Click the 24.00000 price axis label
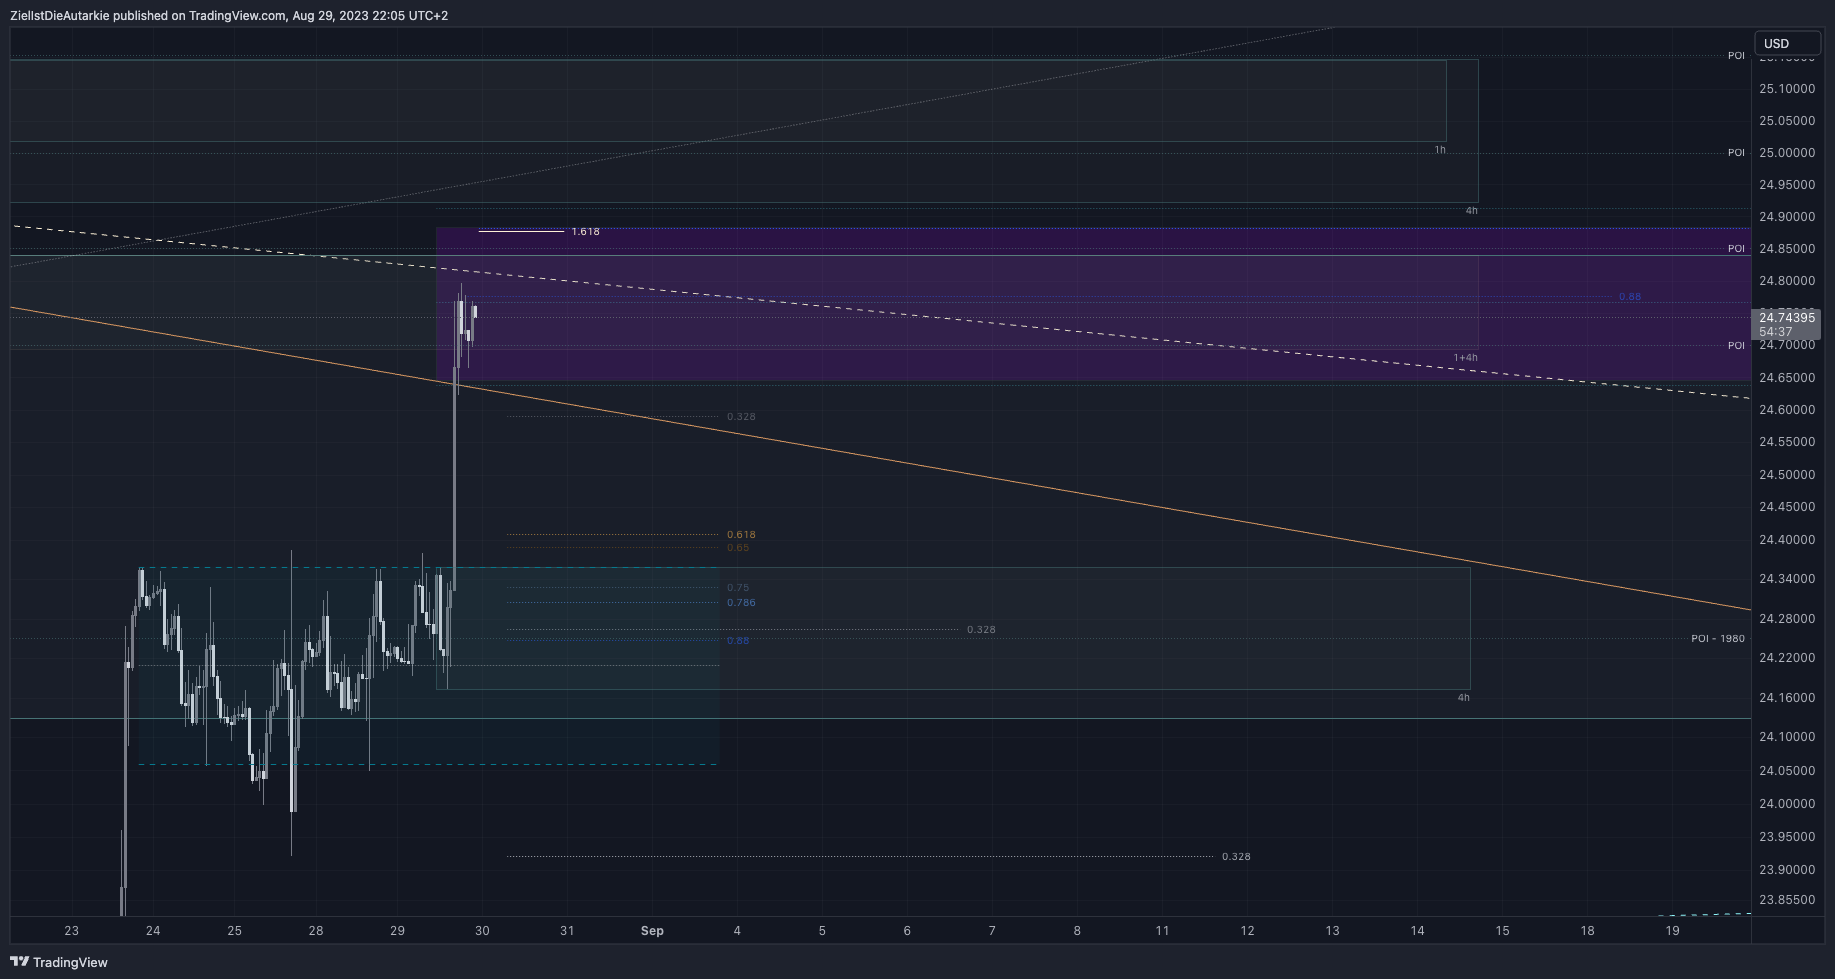Image resolution: width=1835 pixels, height=979 pixels. (1787, 804)
